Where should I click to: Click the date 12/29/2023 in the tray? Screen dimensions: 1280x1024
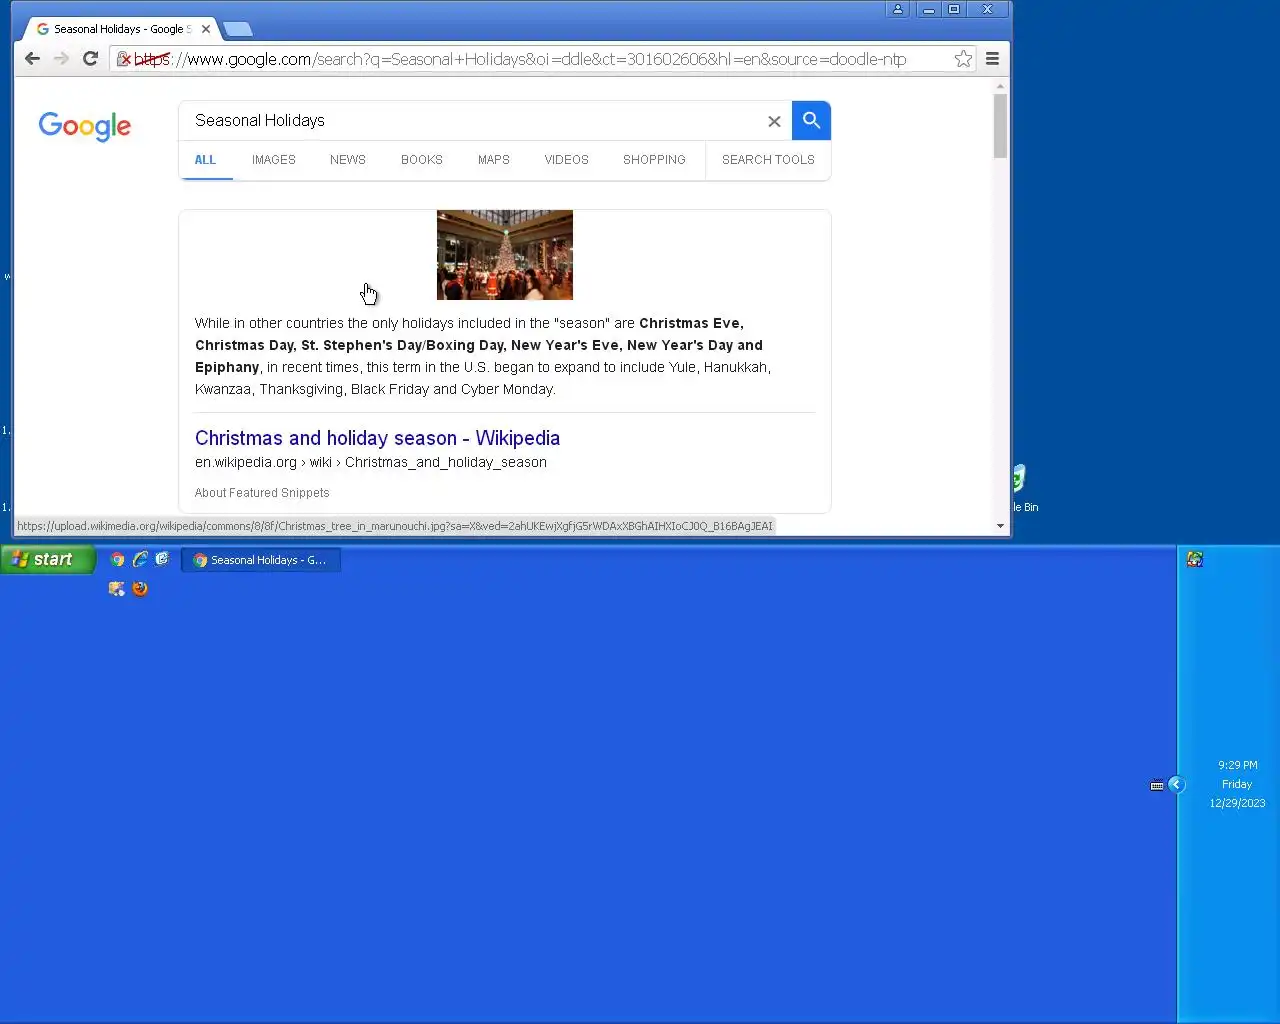pyautogui.click(x=1237, y=803)
